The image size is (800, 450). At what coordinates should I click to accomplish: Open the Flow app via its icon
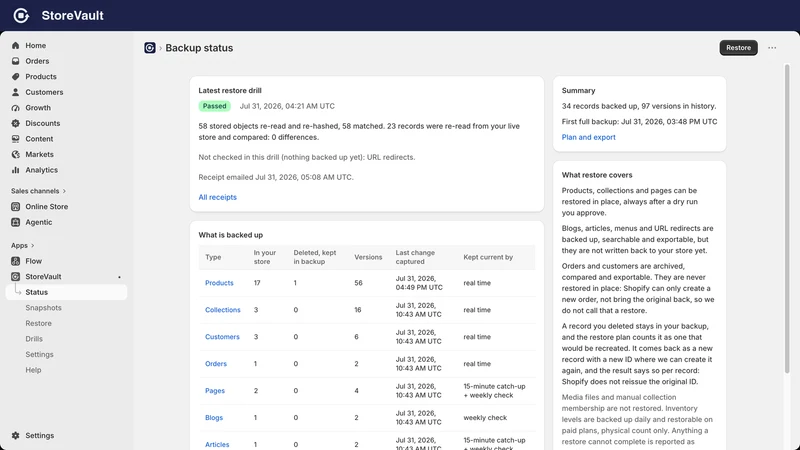tap(15, 261)
